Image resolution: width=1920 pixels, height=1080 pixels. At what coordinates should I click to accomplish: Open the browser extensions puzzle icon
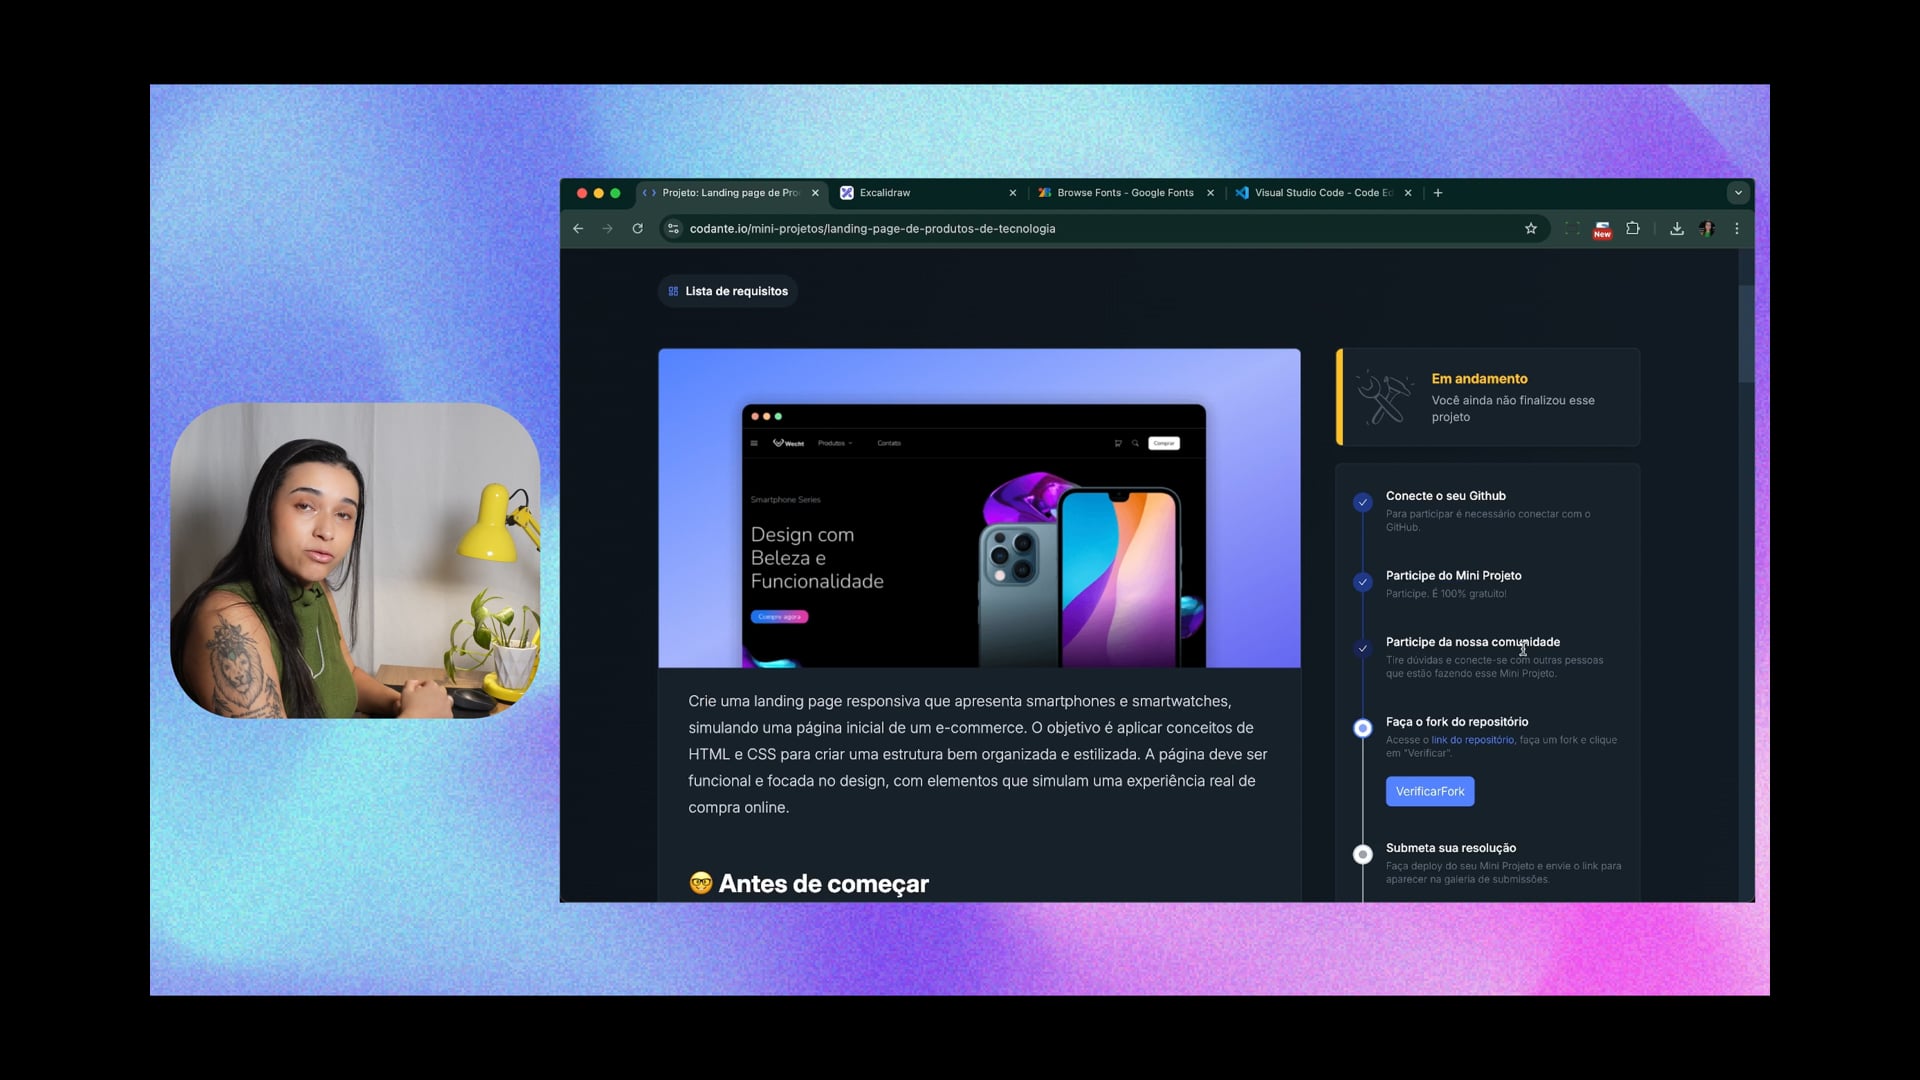pyautogui.click(x=1633, y=229)
